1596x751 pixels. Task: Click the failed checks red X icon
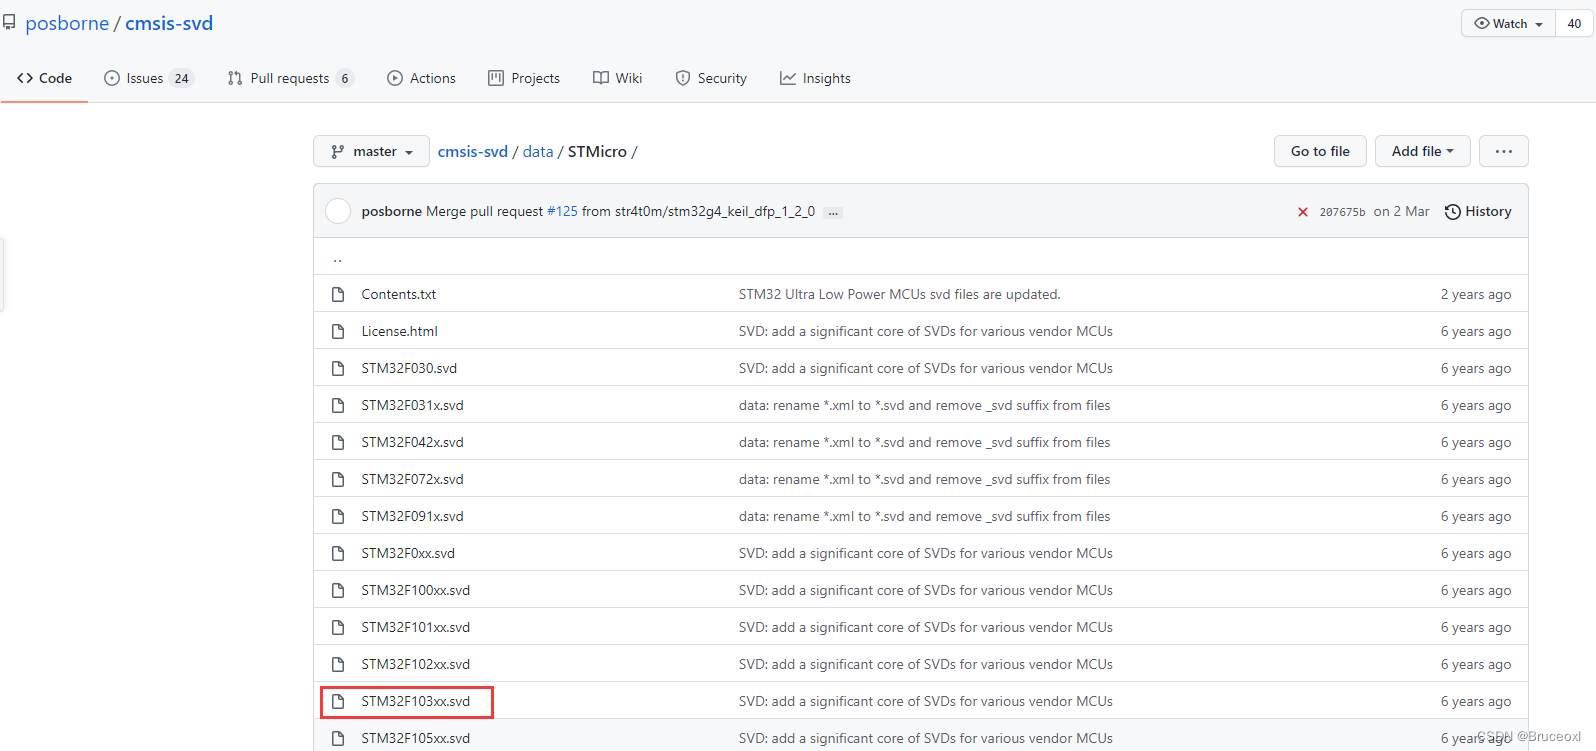point(1303,212)
